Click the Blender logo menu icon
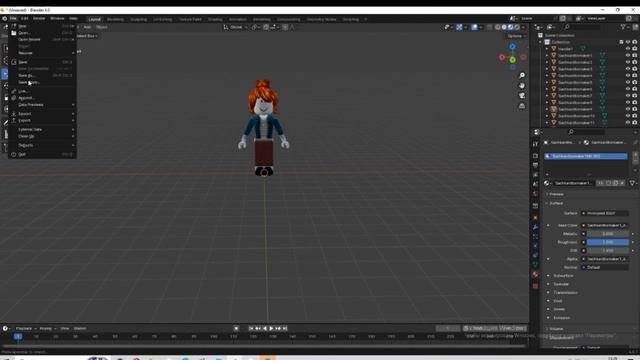Image resolution: width=640 pixels, height=360 pixels. pos(4,18)
